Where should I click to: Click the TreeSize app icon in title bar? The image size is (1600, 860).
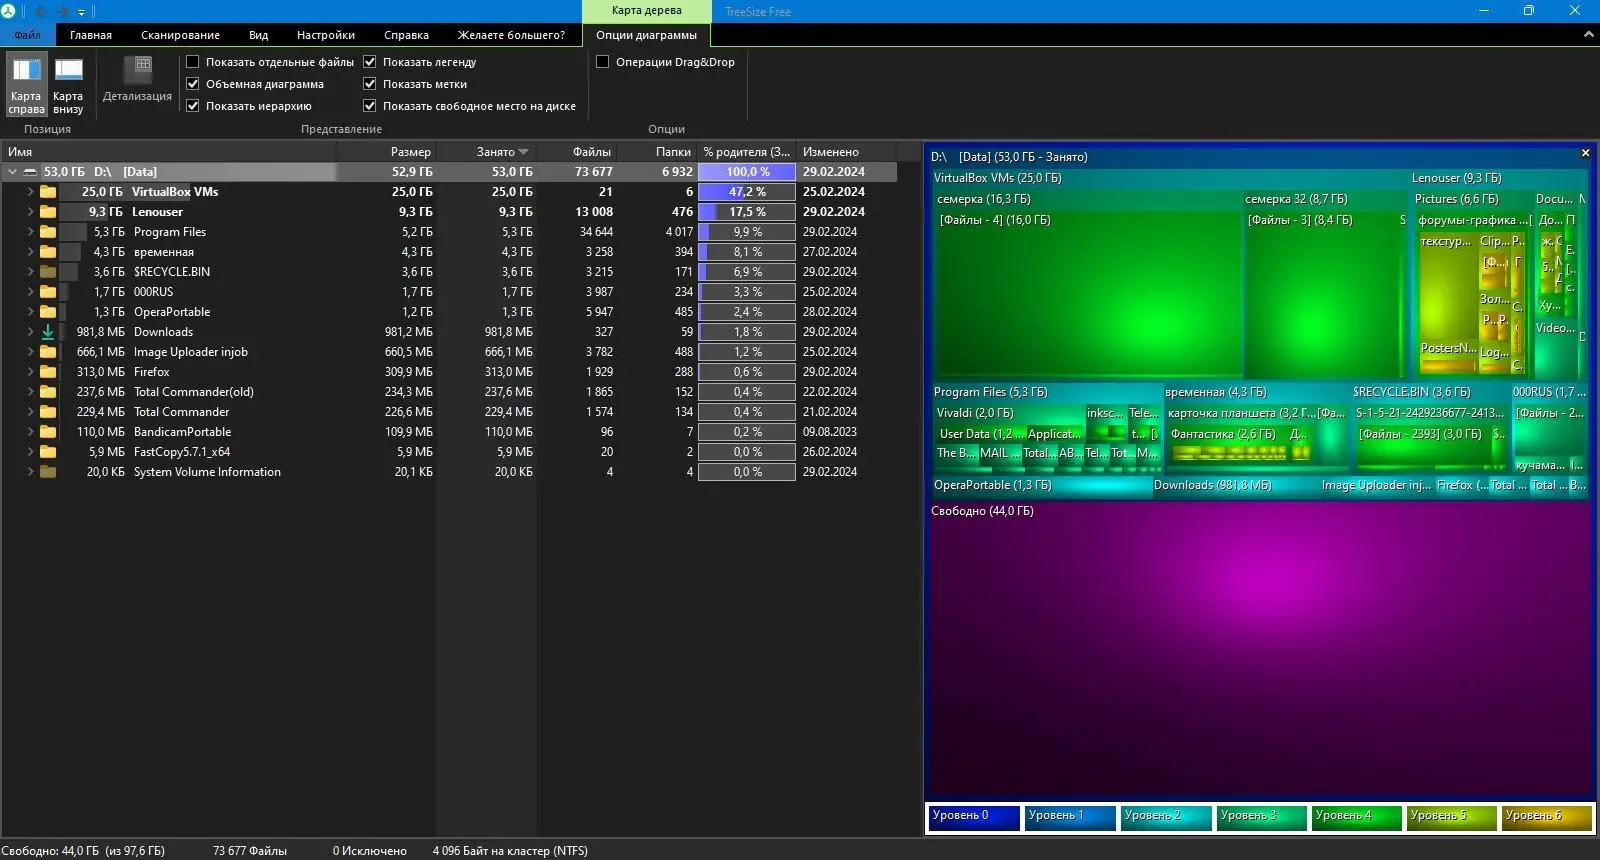9,11
